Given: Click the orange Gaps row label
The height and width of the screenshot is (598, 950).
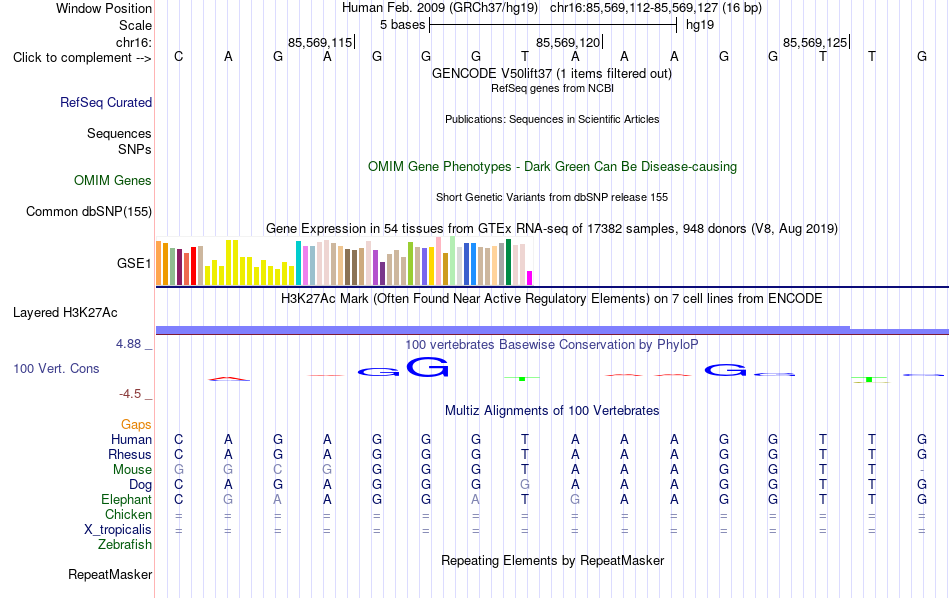Looking at the screenshot, I should (x=136, y=425).
